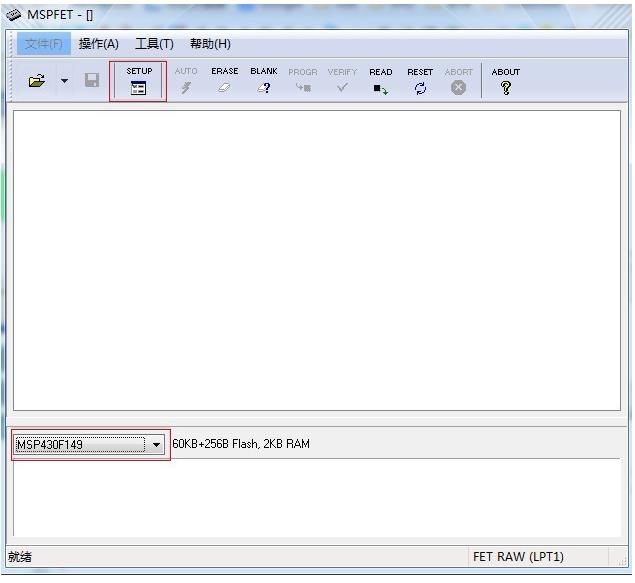
Task: Click the RESET device icon
Action: point(420,81)
